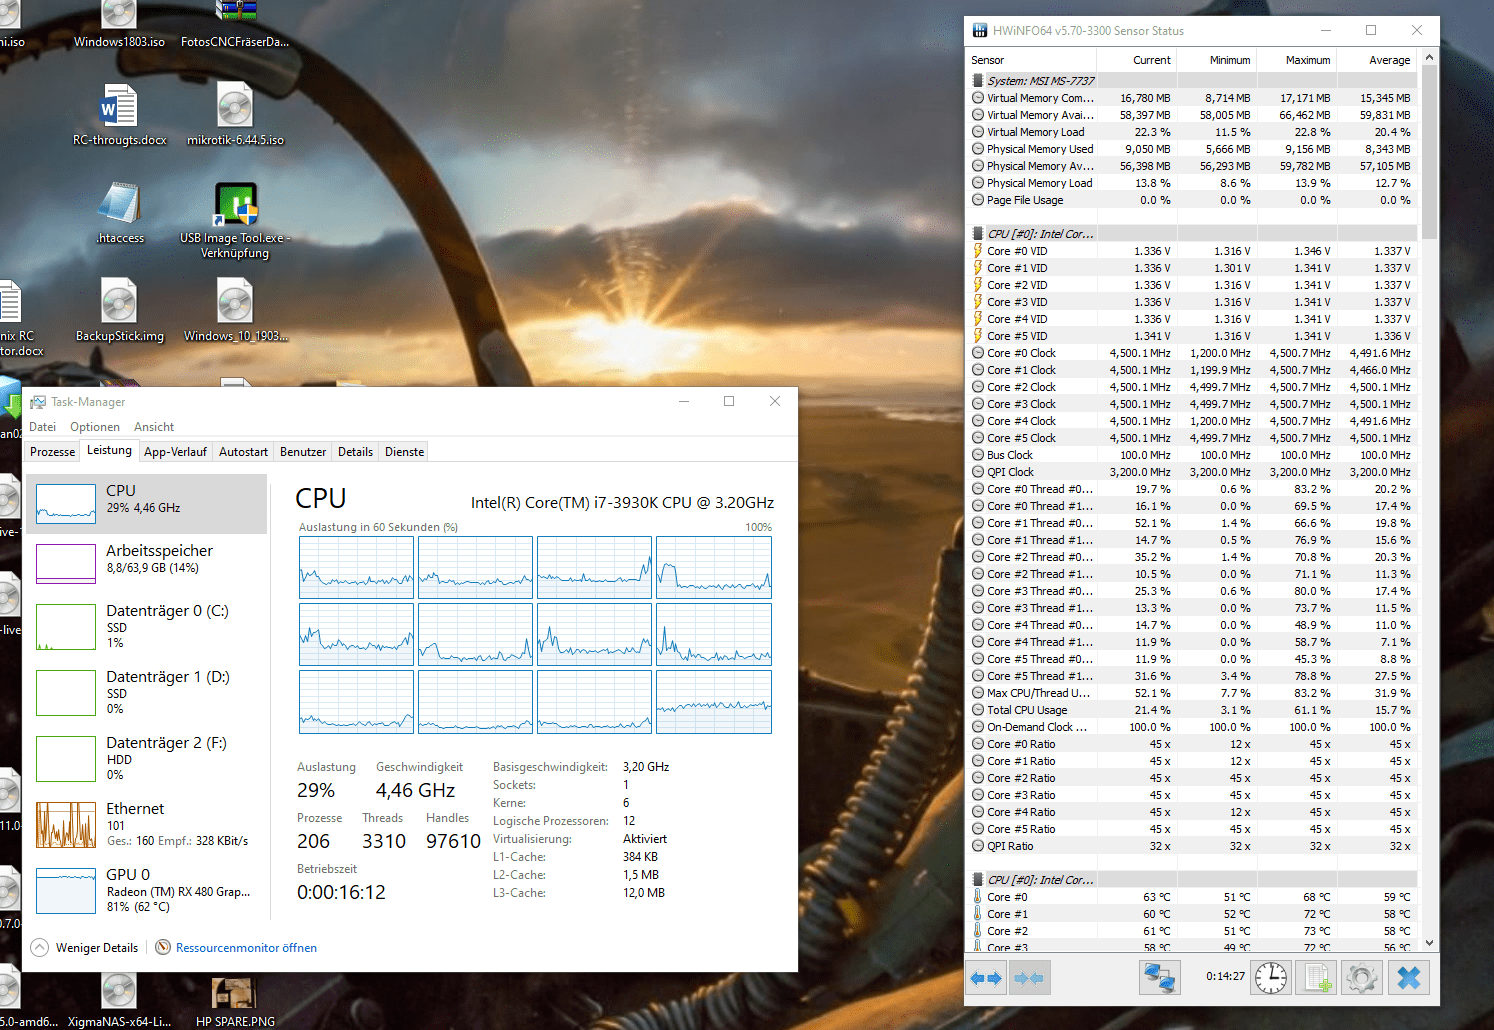Select the On-Demand Clock sensor row
This screenshot has height=1030, width=1494.
coord(1192,727)
